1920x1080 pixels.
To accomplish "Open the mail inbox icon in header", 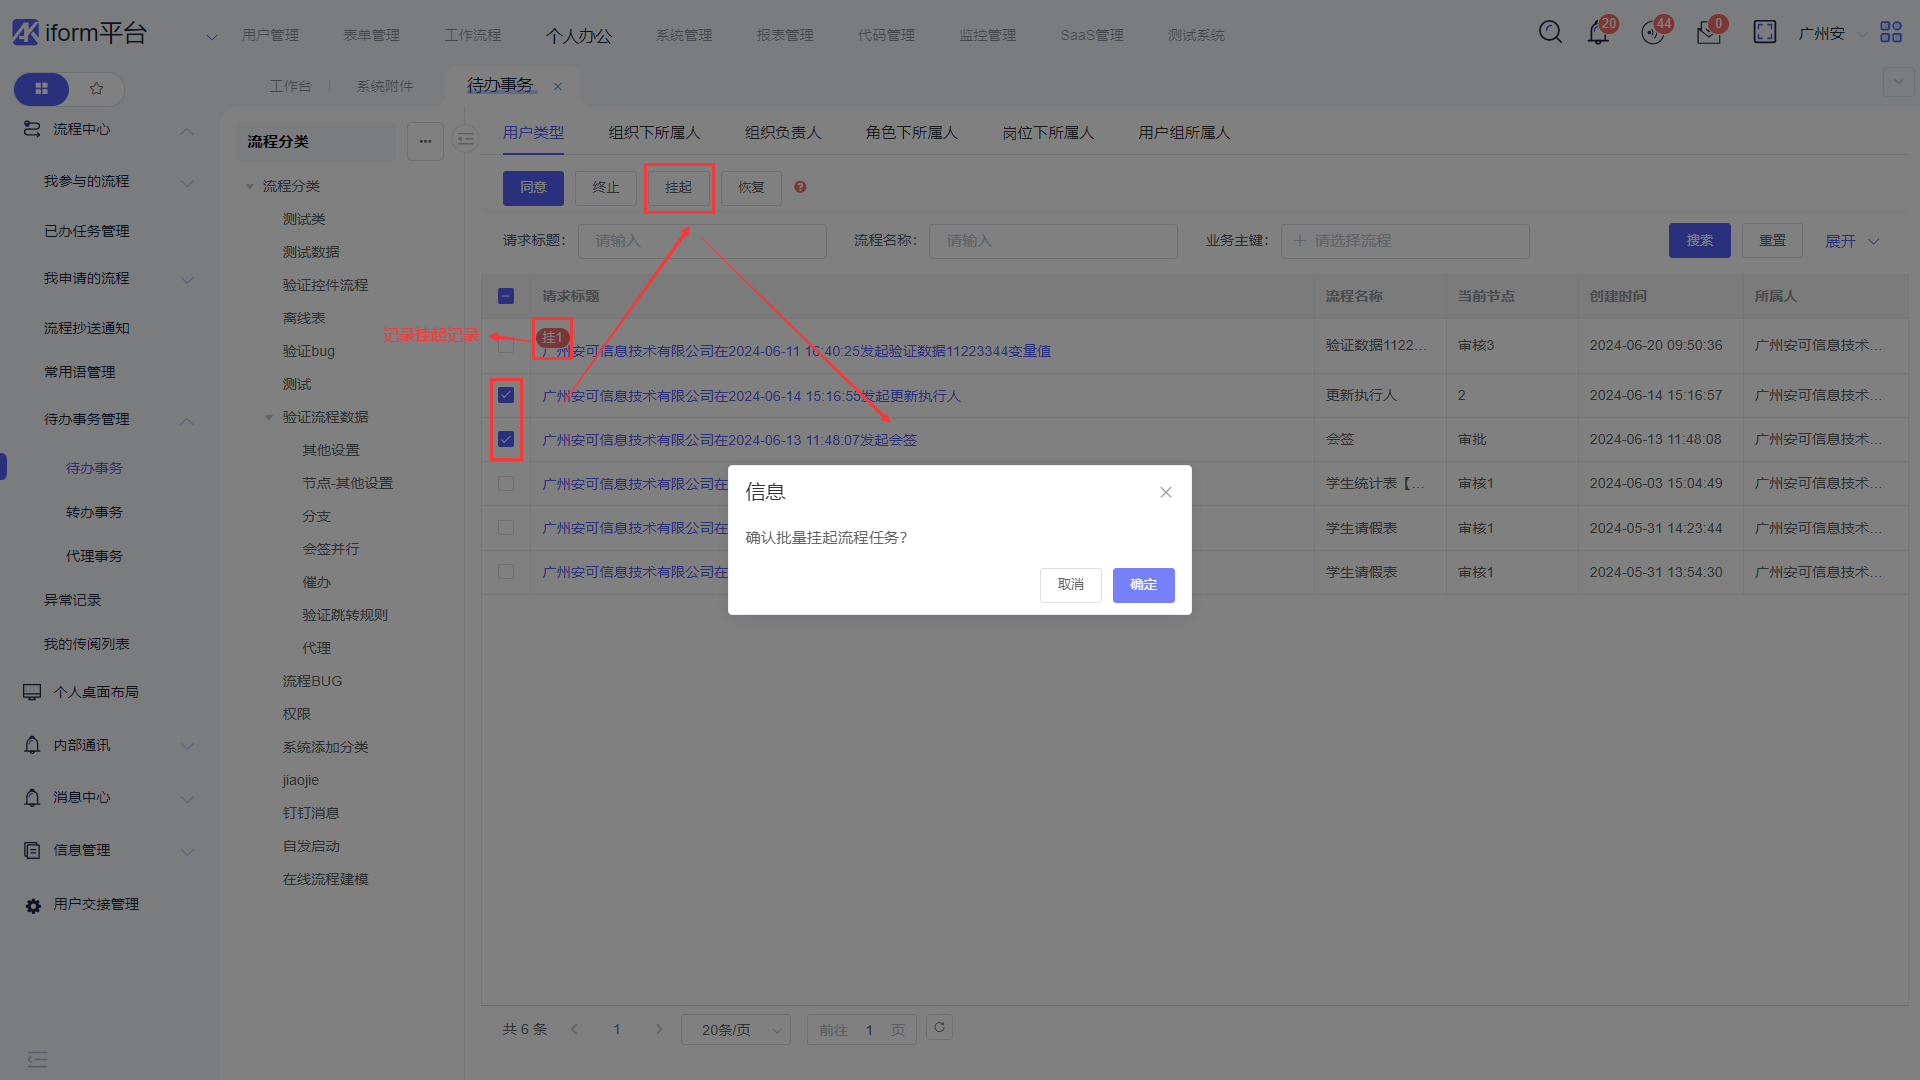I will point(1708,33).
